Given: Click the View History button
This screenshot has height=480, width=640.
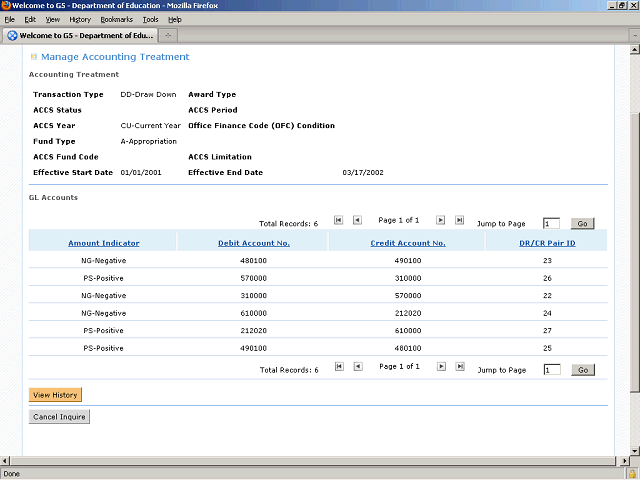Looking at the screenshot, I should (x=56, y=395).
